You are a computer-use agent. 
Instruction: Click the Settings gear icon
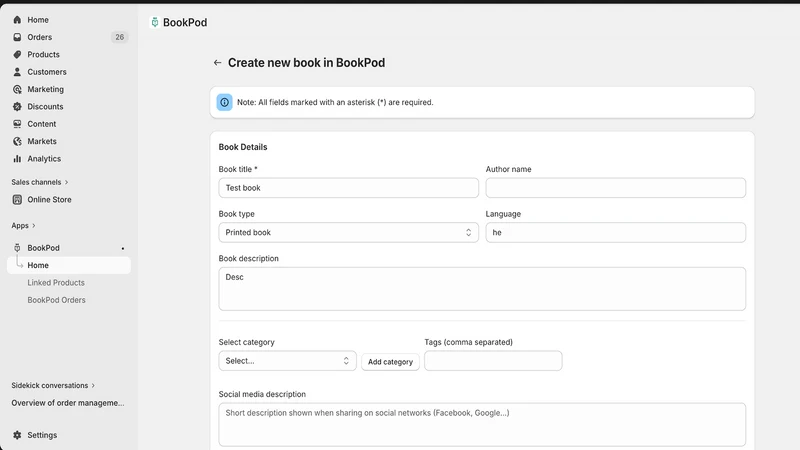[17, 435]
